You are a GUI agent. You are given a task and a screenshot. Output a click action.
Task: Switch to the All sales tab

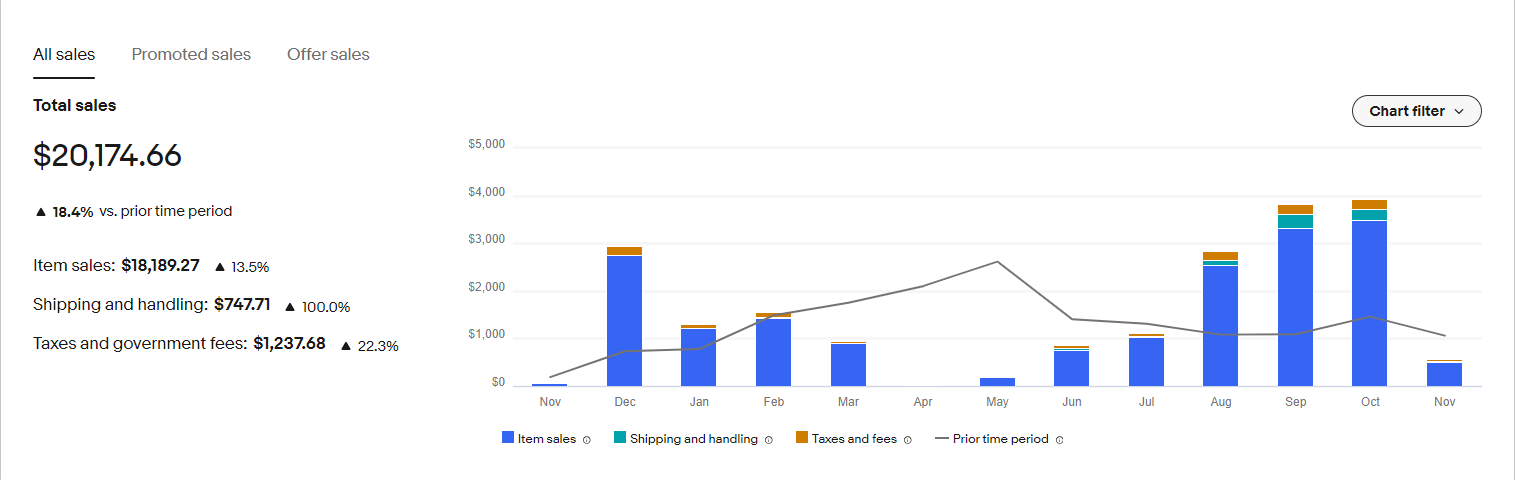(x=64, y=54)
